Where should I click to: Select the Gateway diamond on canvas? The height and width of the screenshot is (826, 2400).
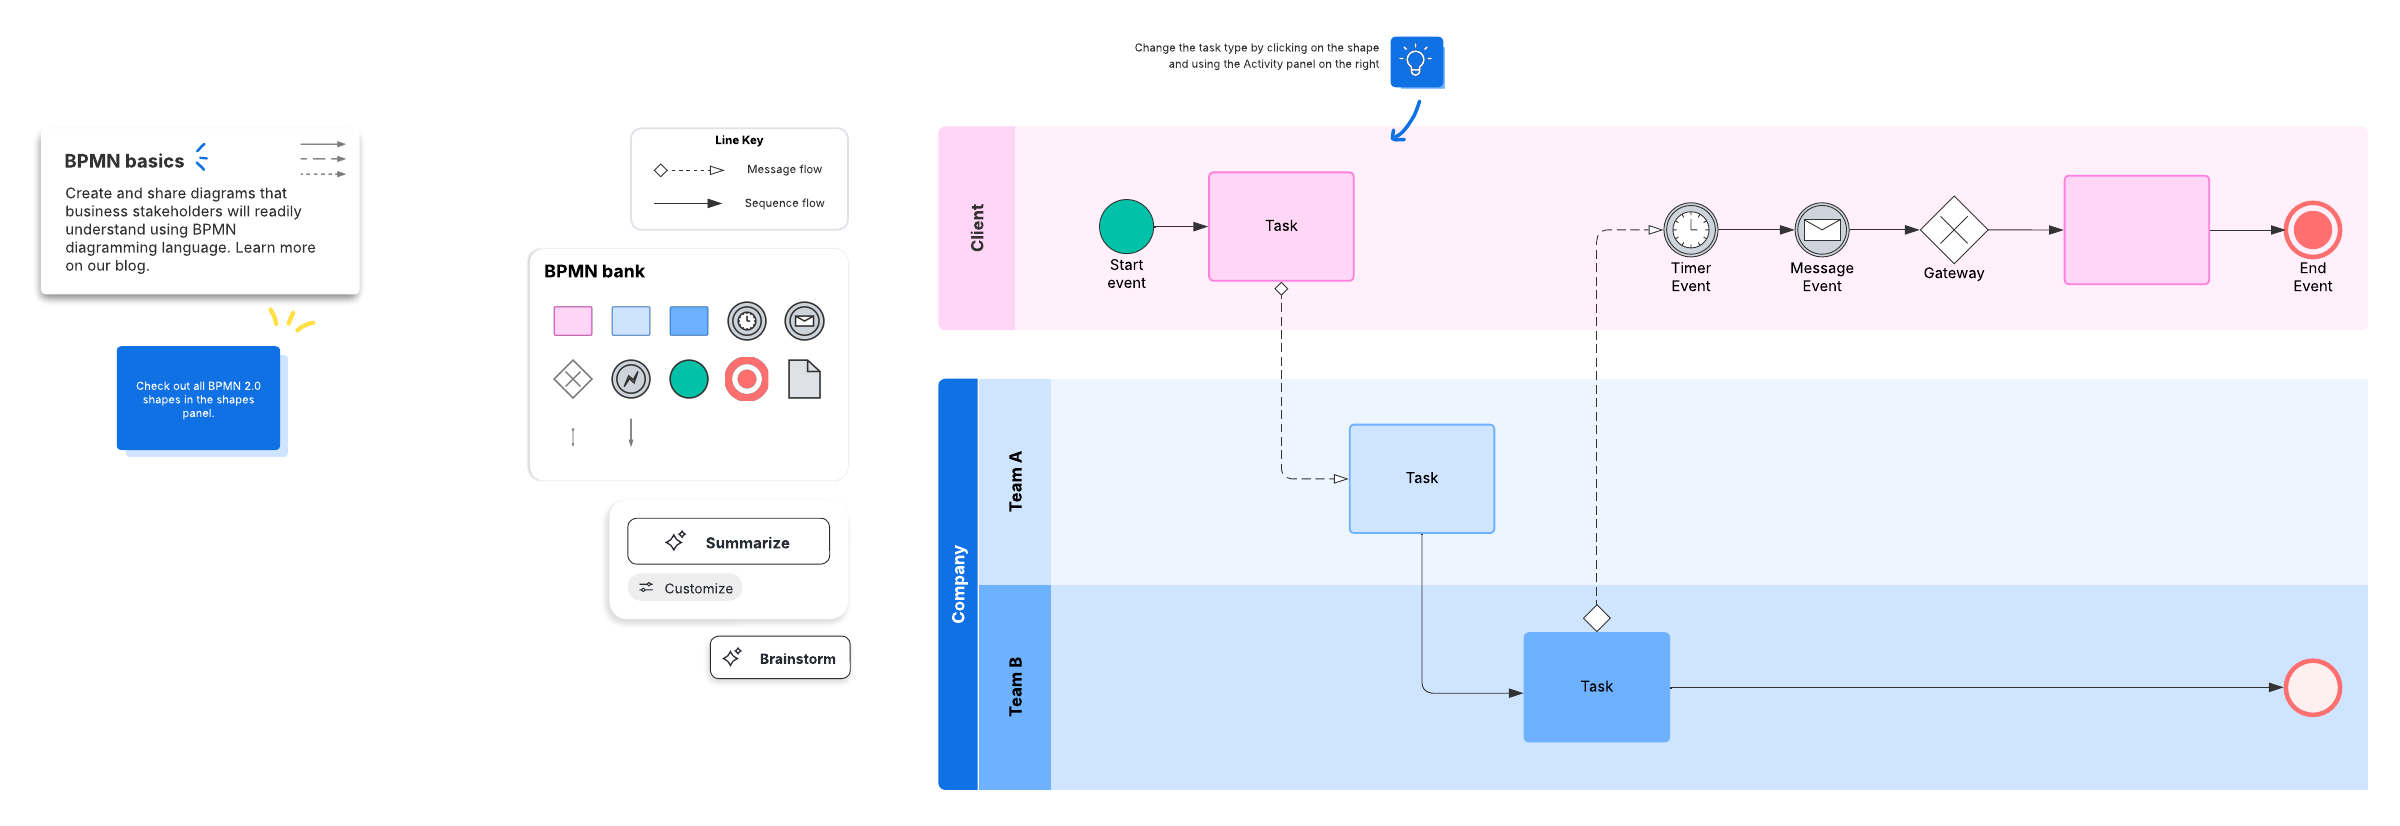pos(1954,230)
